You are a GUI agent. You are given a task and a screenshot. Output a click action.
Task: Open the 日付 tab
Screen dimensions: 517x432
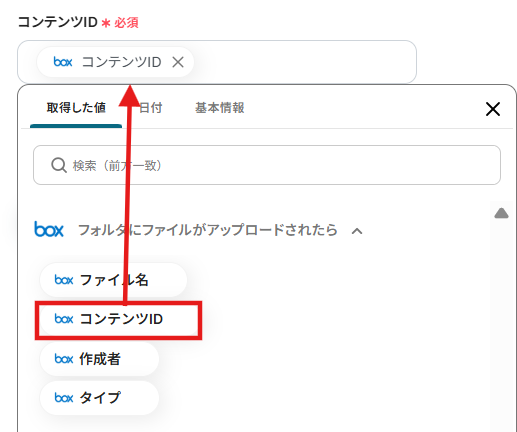150,108
